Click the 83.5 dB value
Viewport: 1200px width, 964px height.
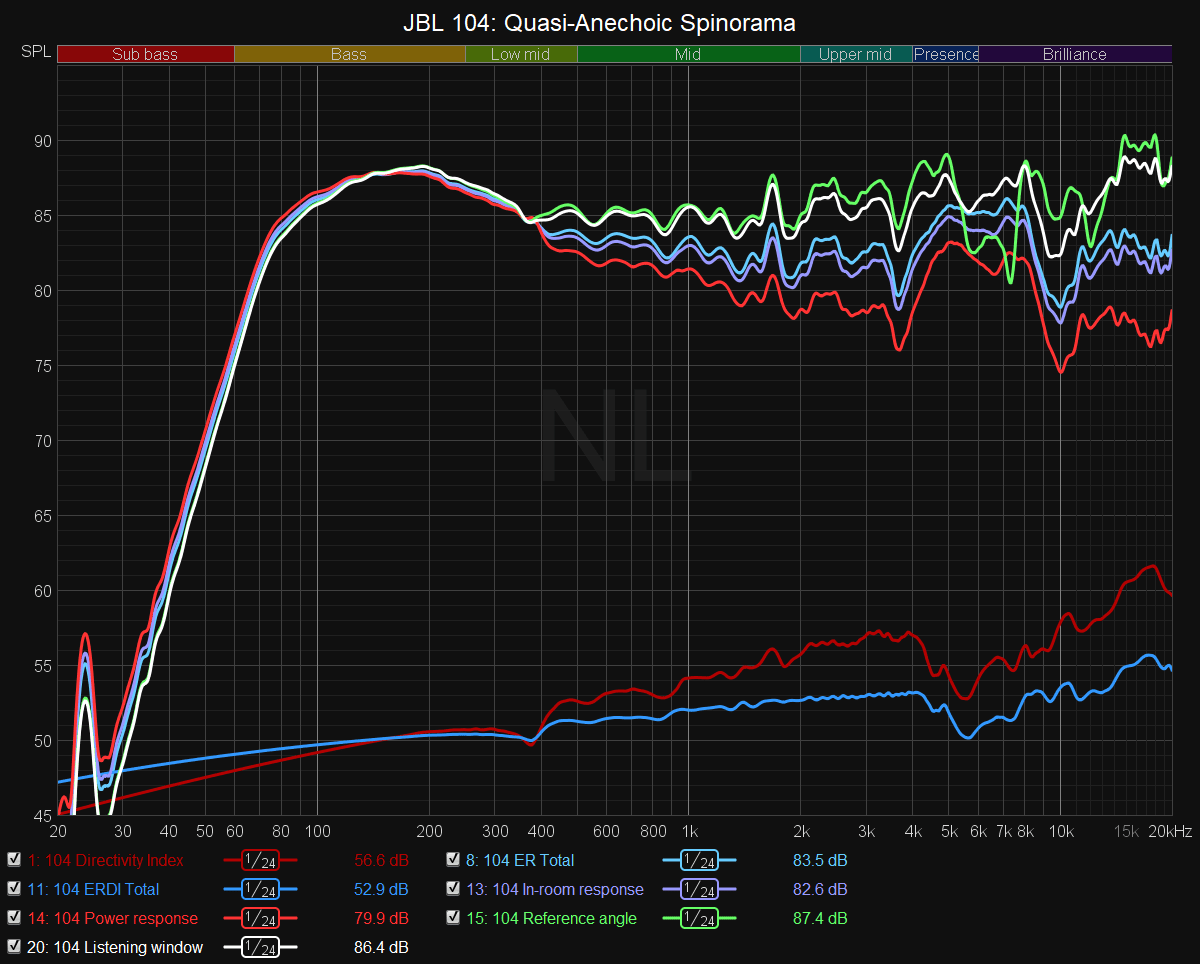pos(820,860)
